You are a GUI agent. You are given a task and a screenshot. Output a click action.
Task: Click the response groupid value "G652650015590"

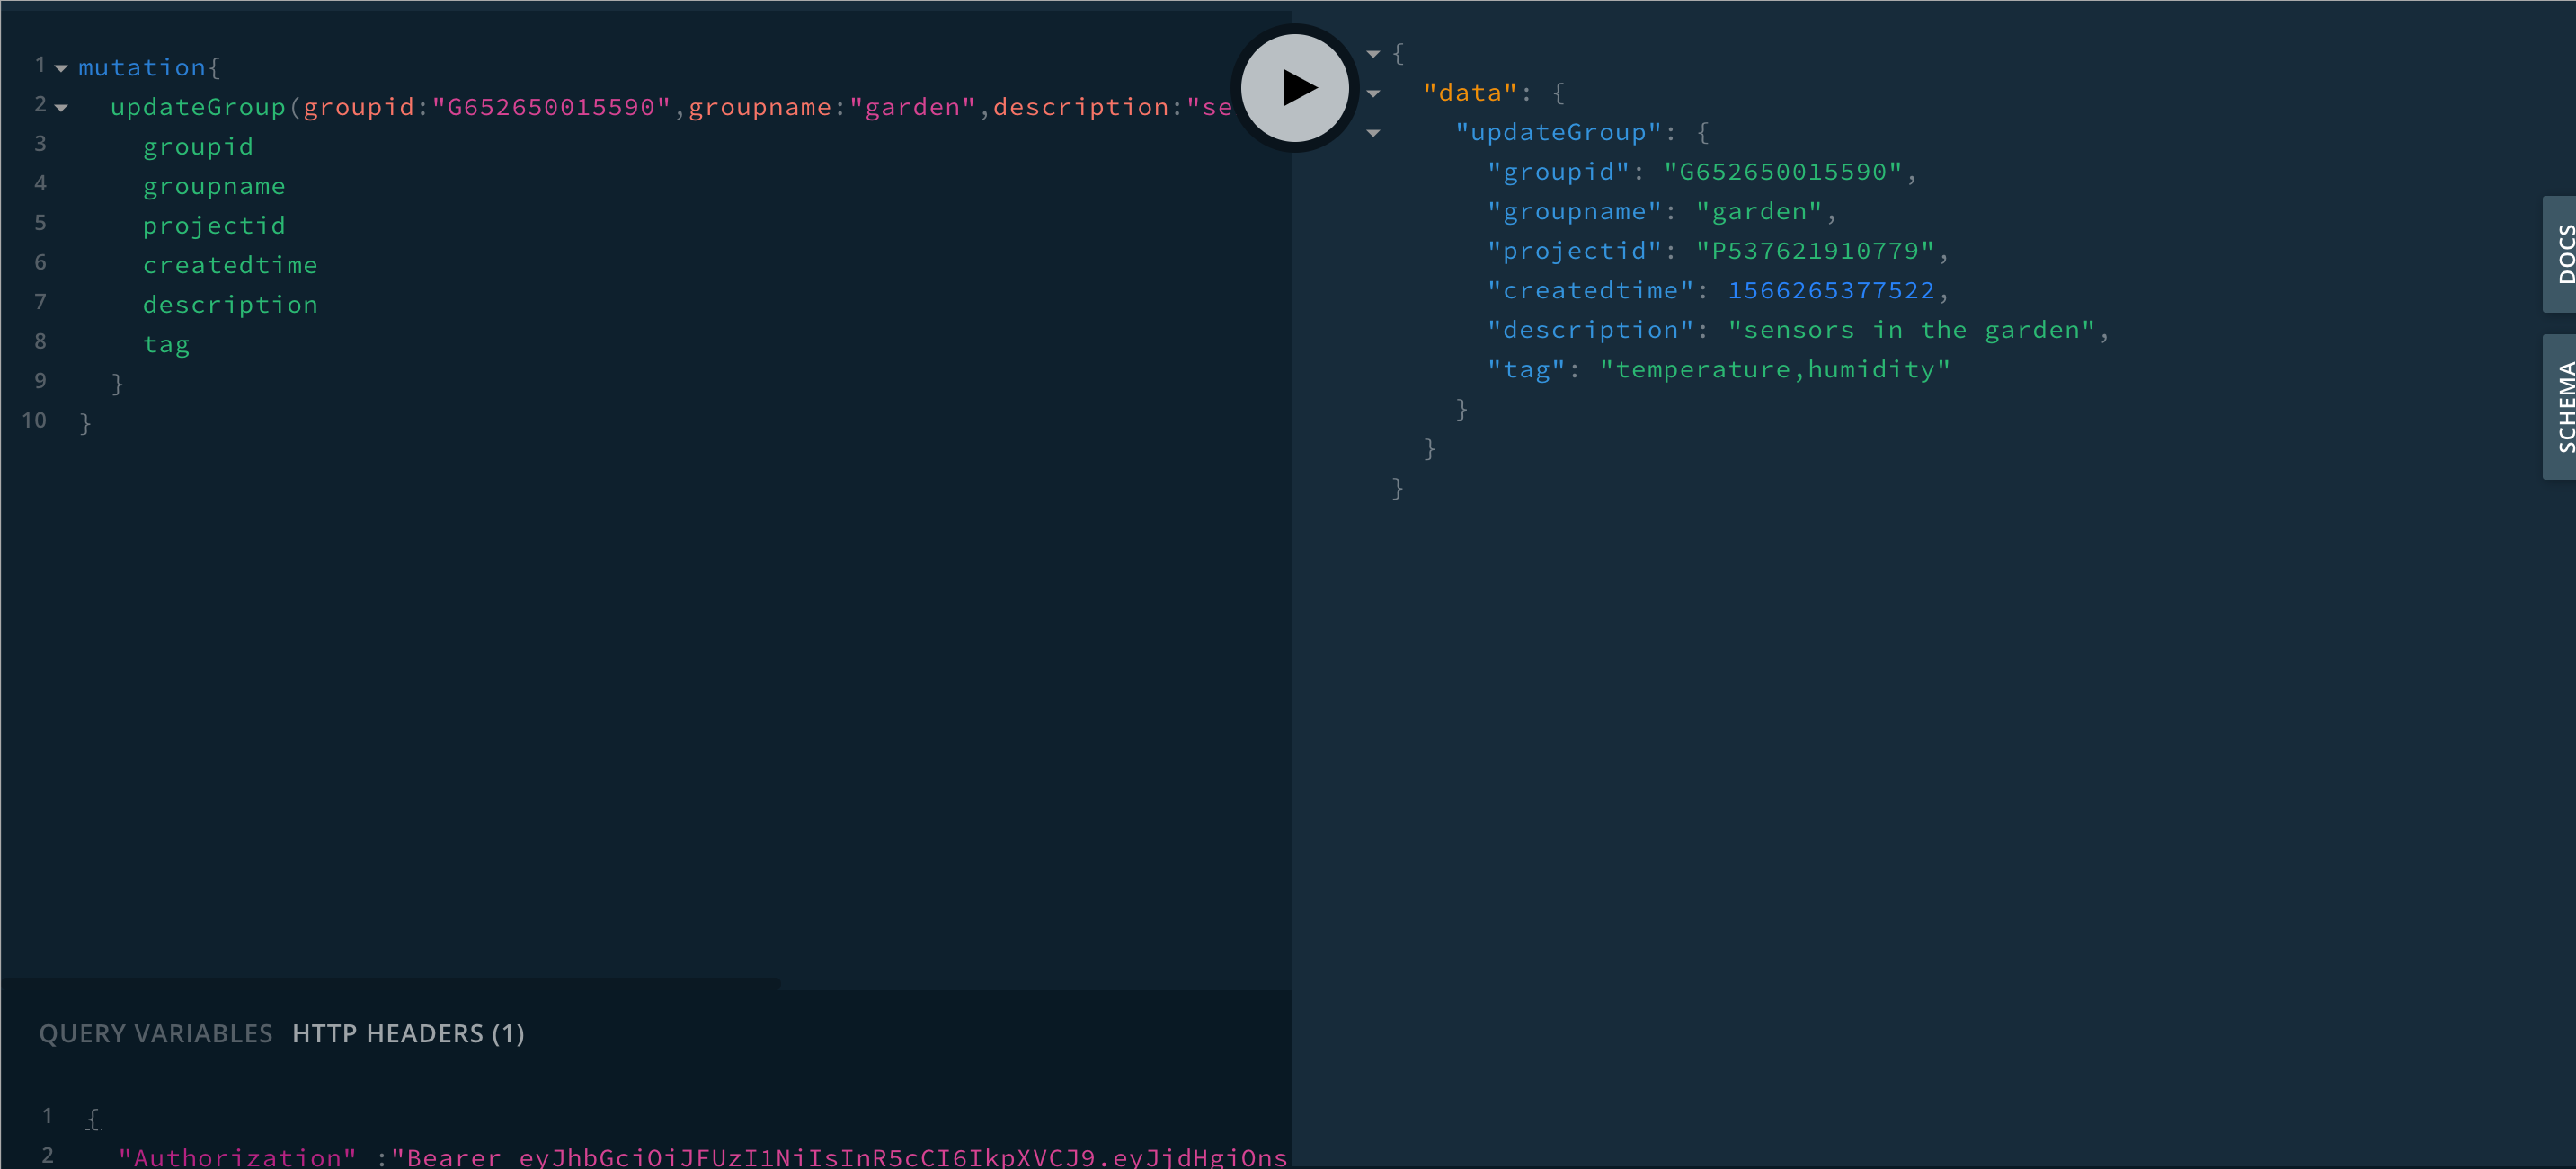1783,172
